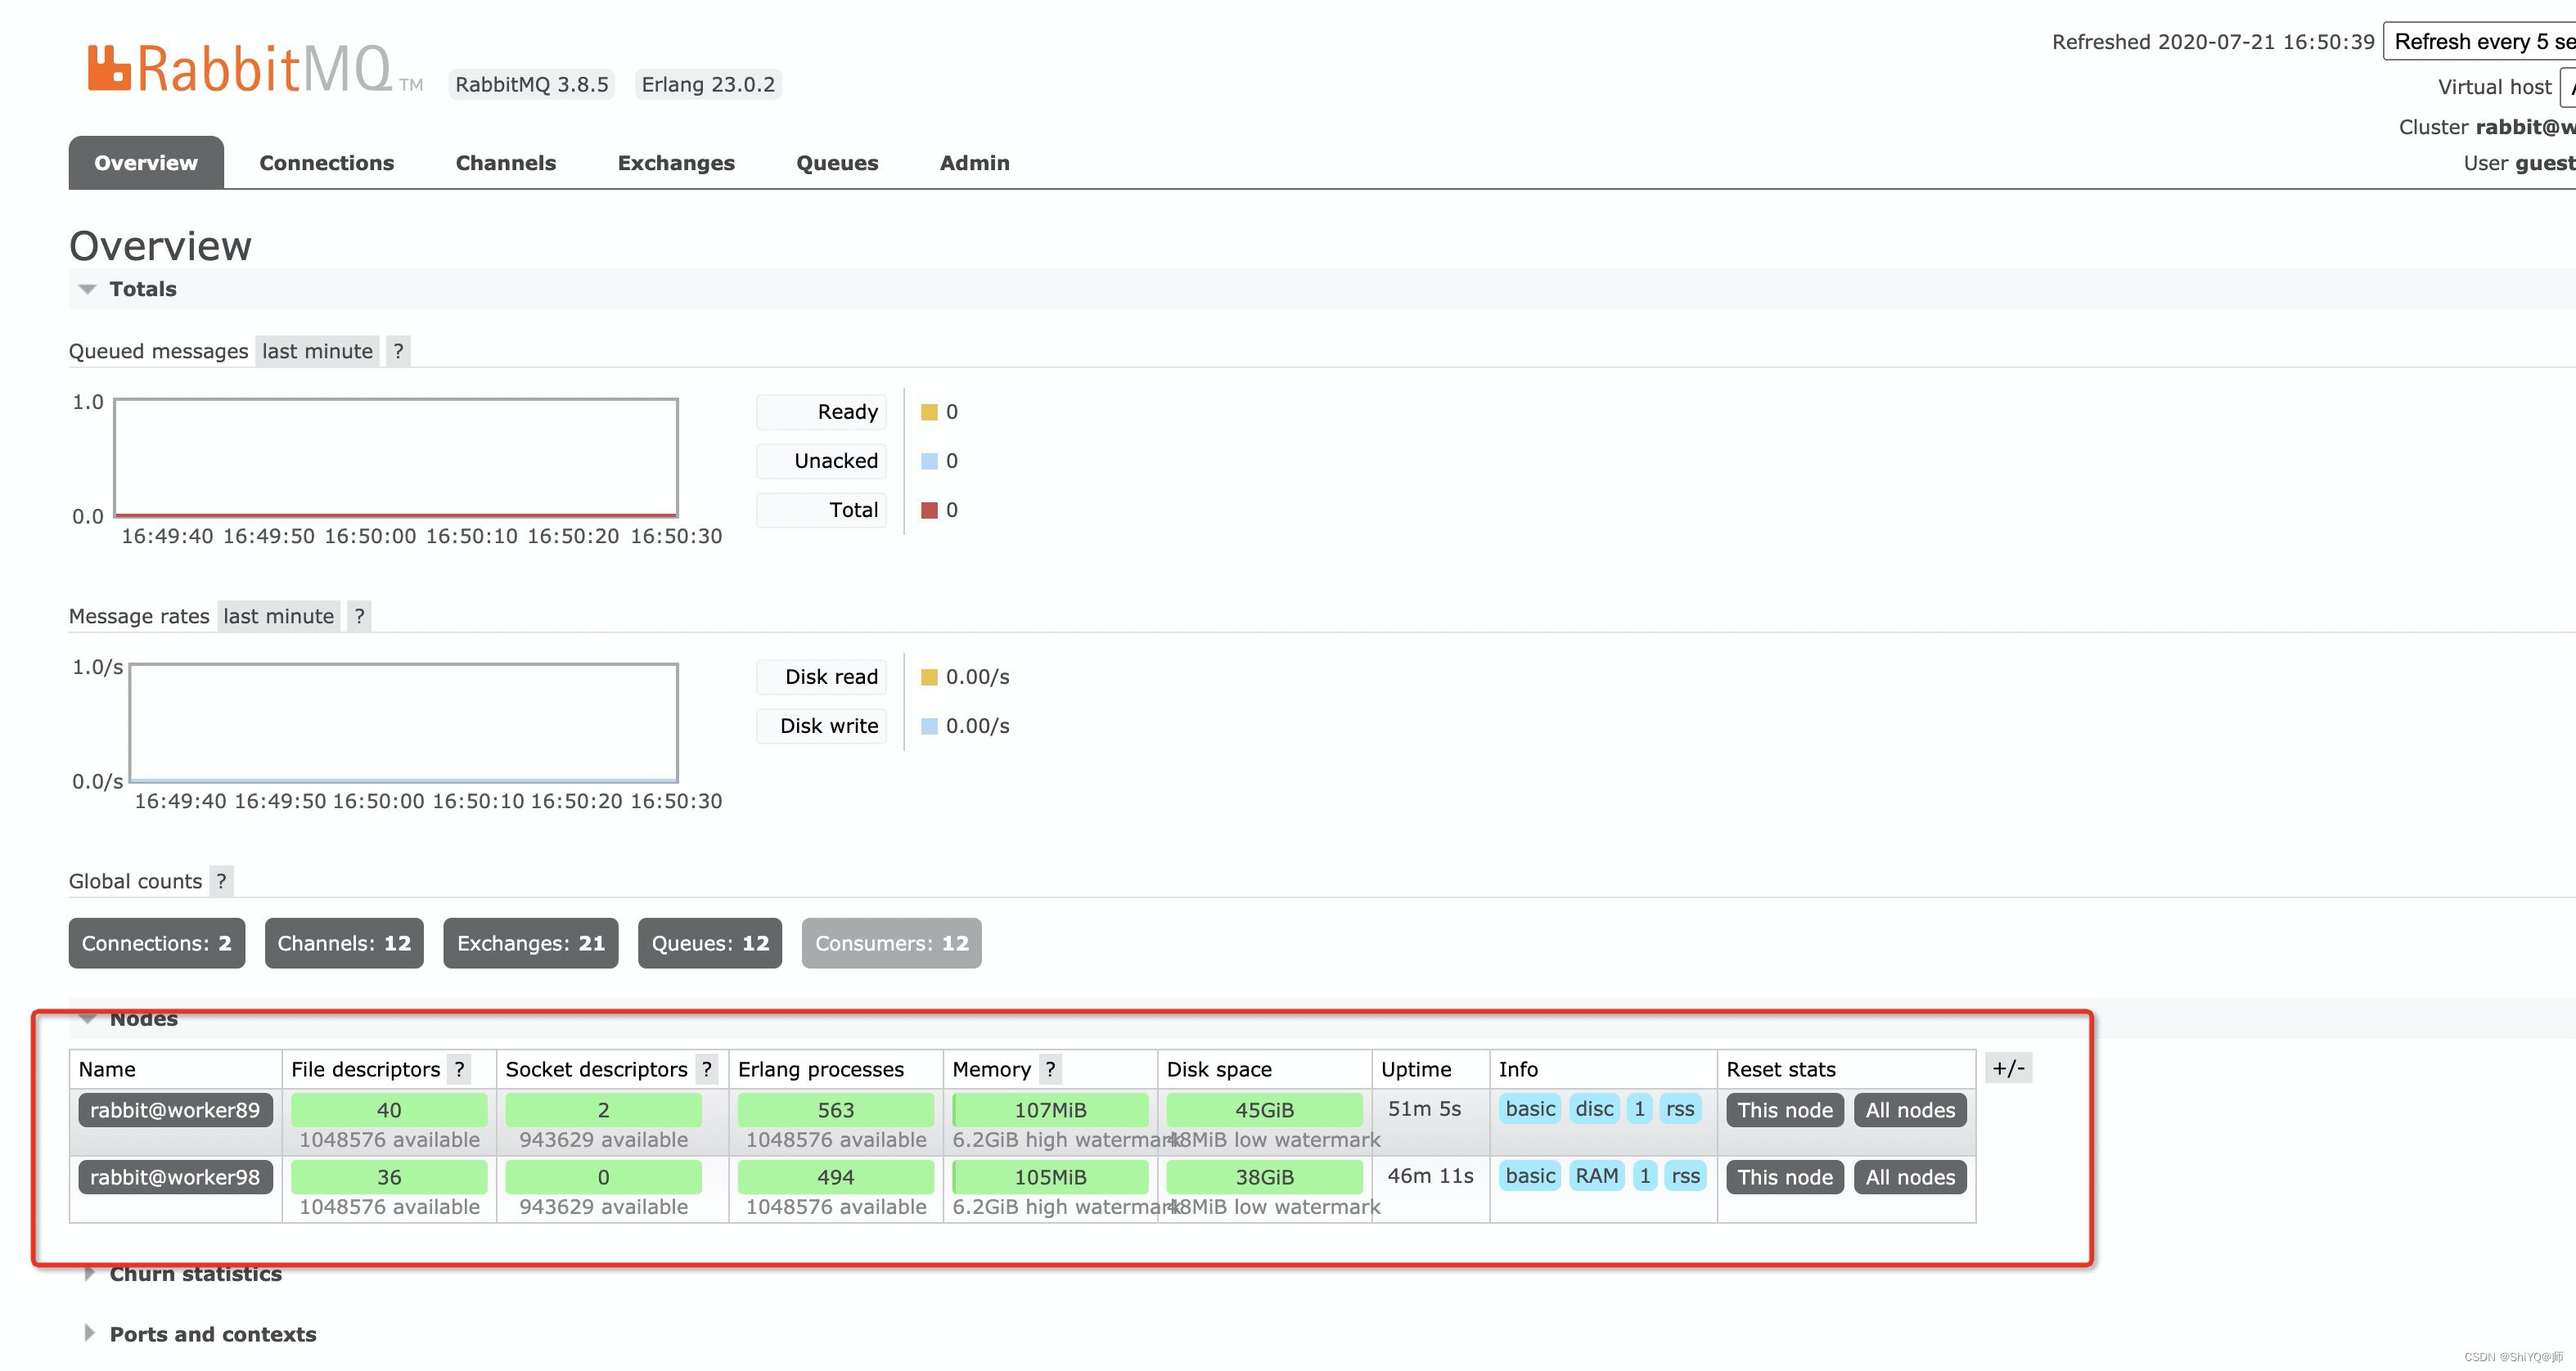Click the 38GiB disk space bar

1264,1177
